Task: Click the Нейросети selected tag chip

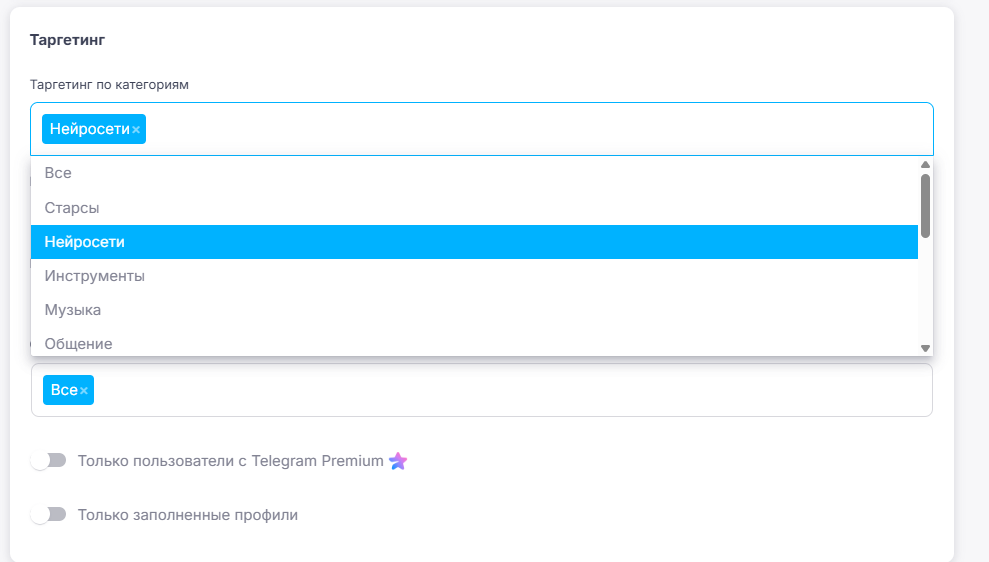Action: tap(89, 130)
